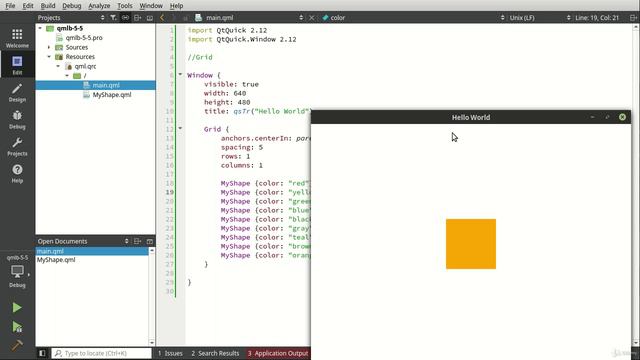
Task: Fold the Grid code block
Action: click(180, 129)
